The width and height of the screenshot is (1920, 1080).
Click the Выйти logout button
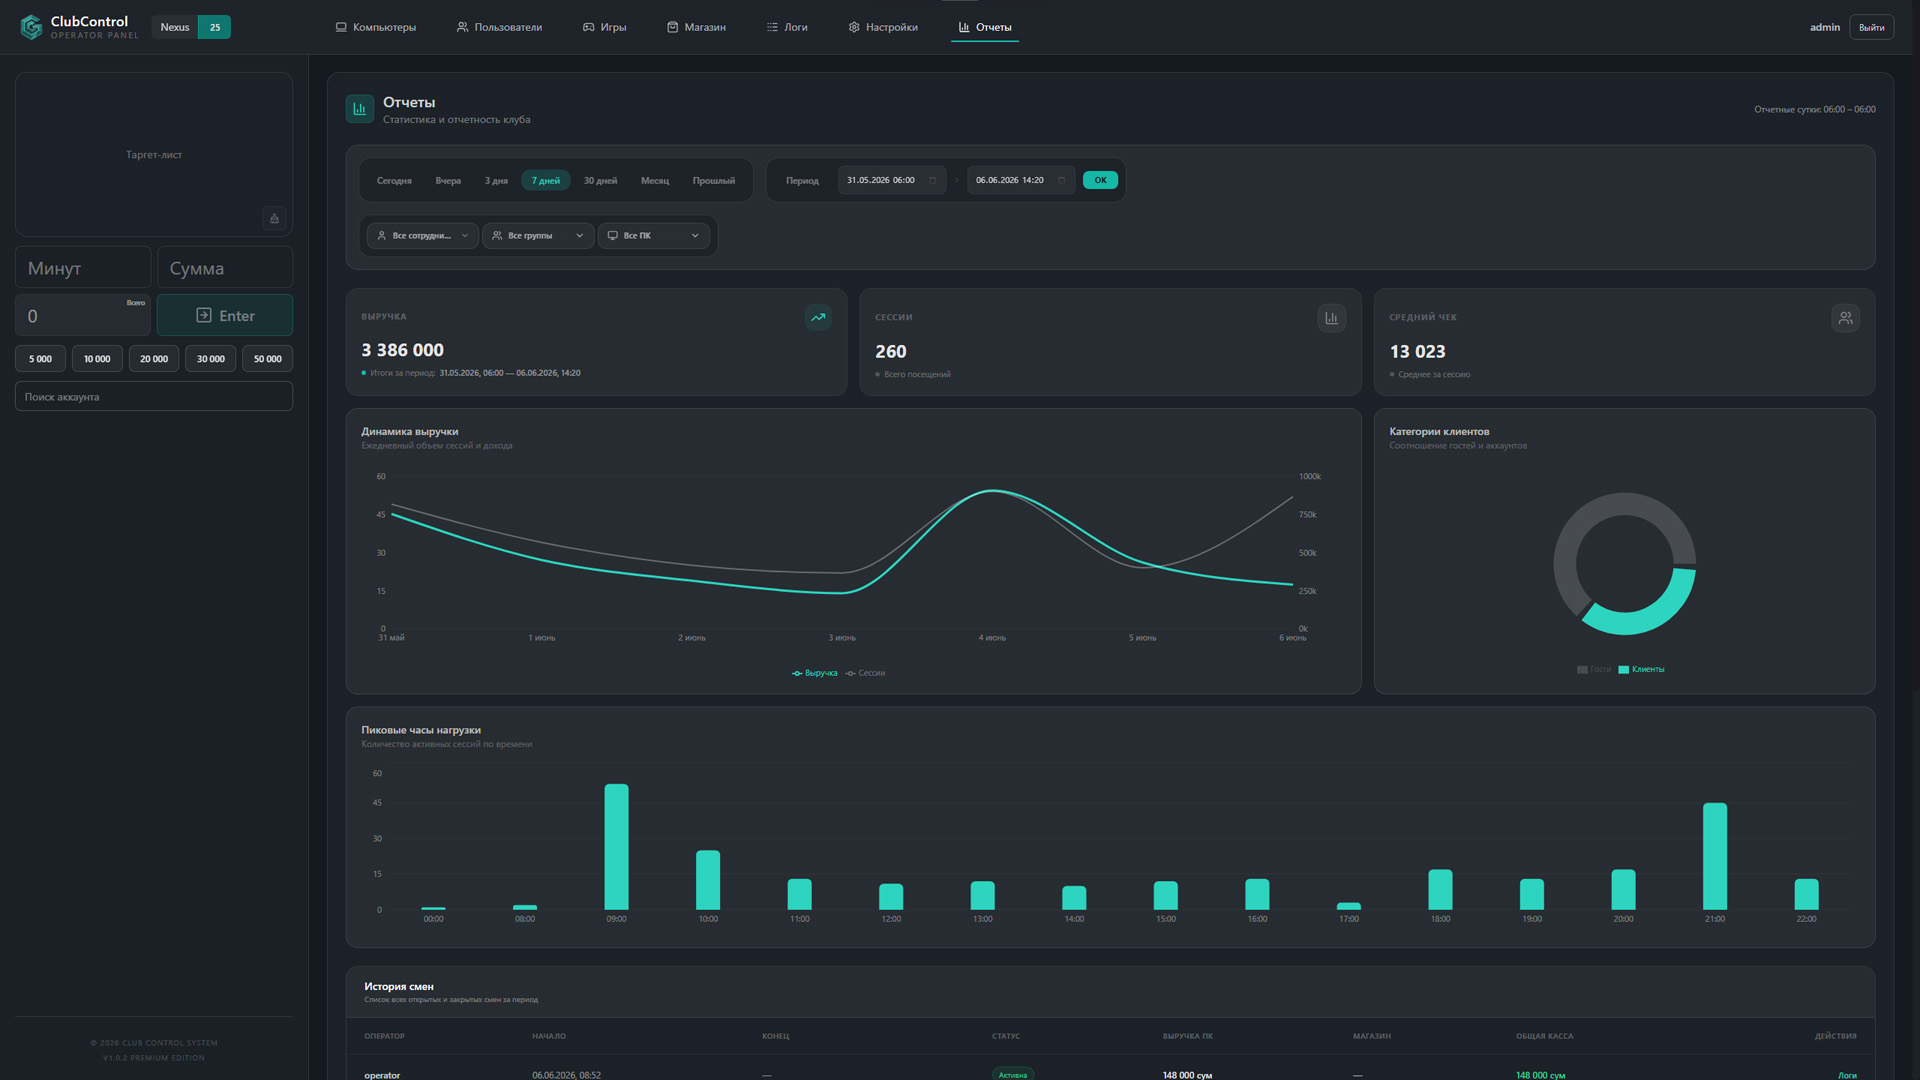[x=1871, y=27]
